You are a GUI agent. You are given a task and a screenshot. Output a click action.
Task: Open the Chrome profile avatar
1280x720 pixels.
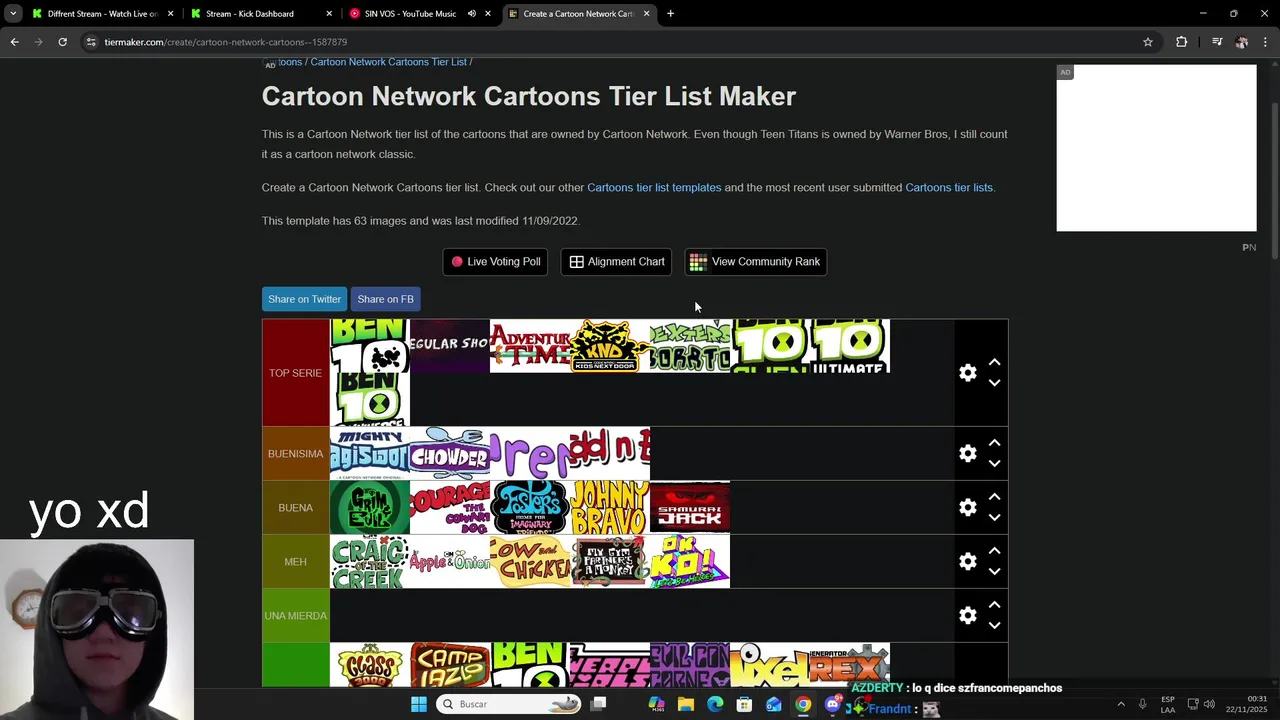1241,42
